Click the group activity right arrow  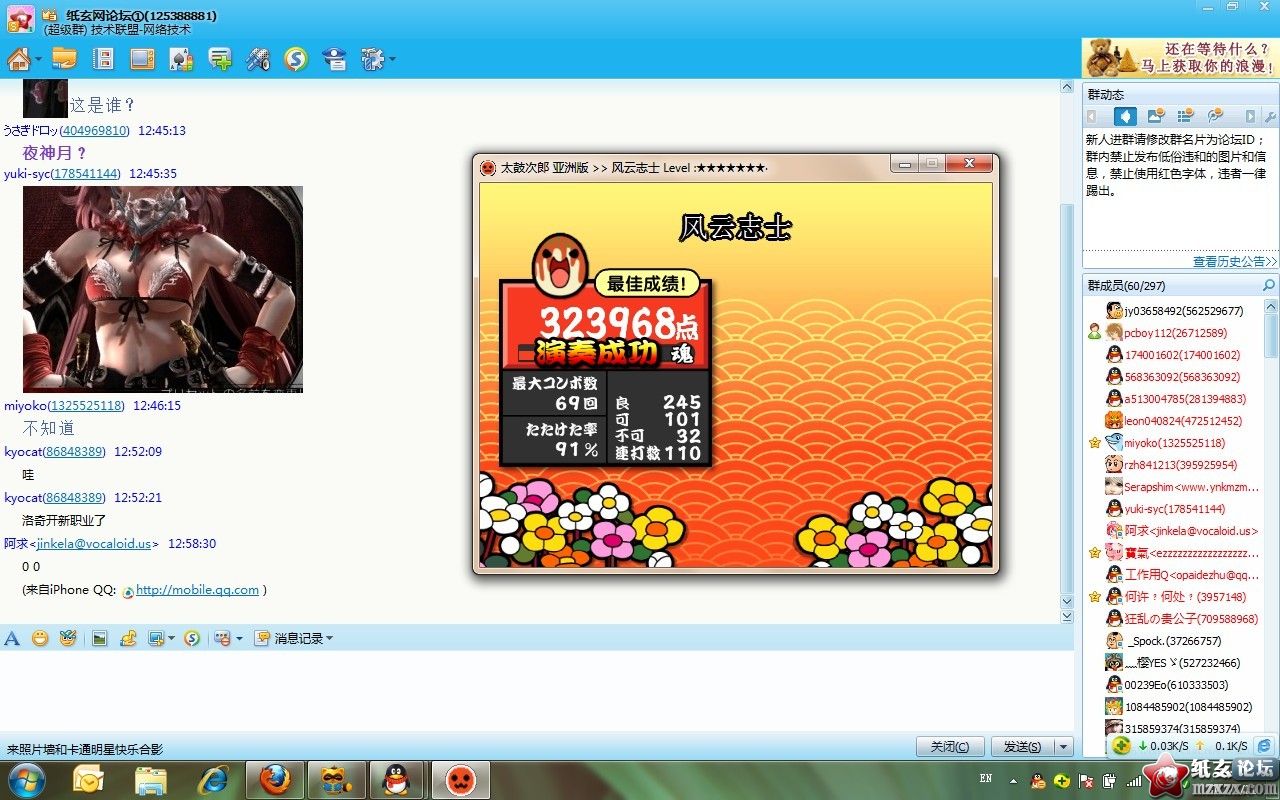click(x=1250, y=116)
